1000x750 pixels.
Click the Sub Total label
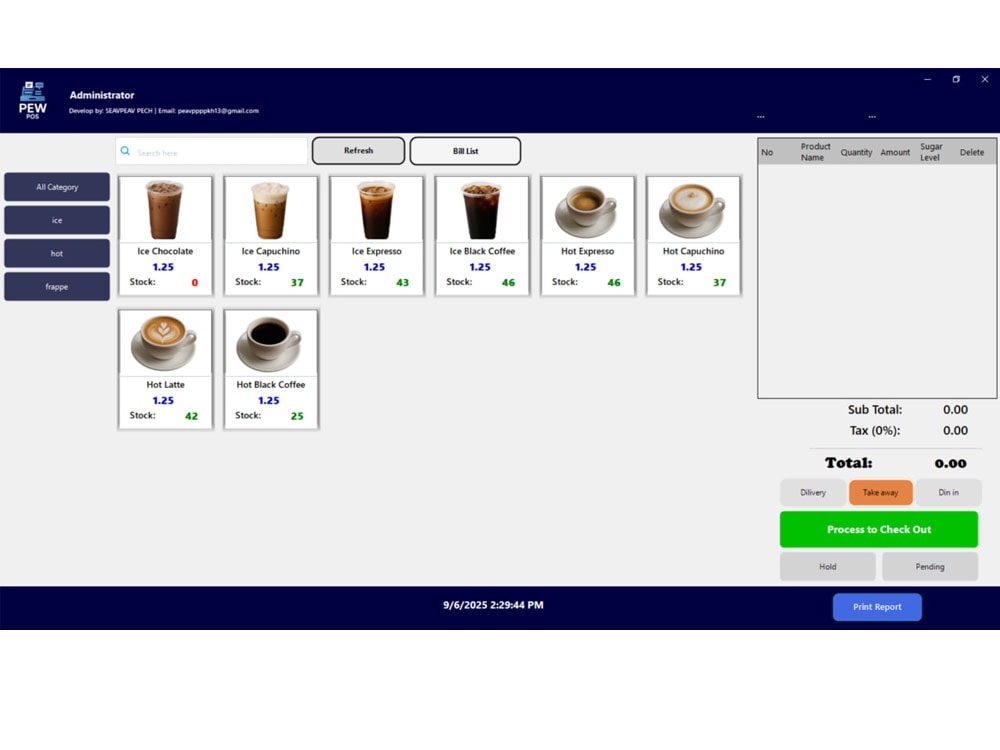pyautogui.click(x=874, y=409)
